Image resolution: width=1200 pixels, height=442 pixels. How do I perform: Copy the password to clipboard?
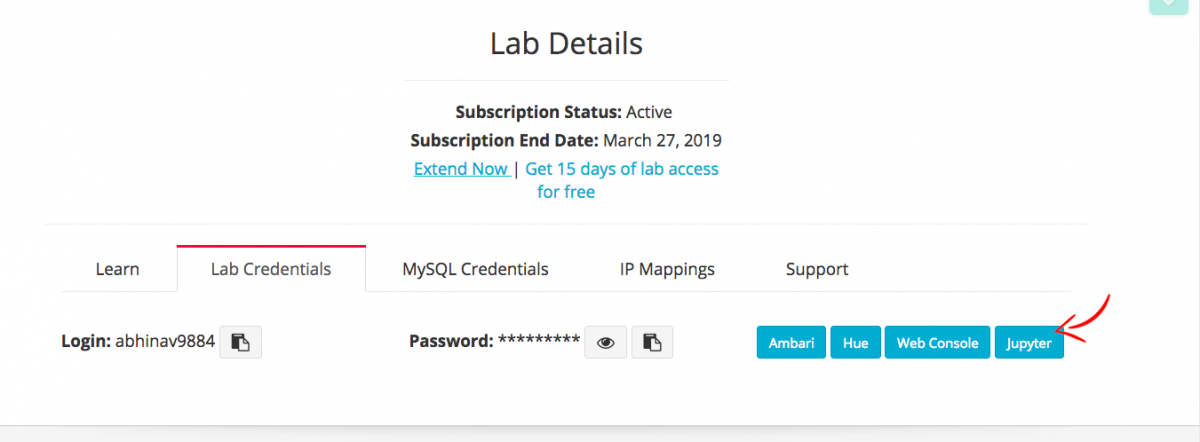(x=652, y=342)
